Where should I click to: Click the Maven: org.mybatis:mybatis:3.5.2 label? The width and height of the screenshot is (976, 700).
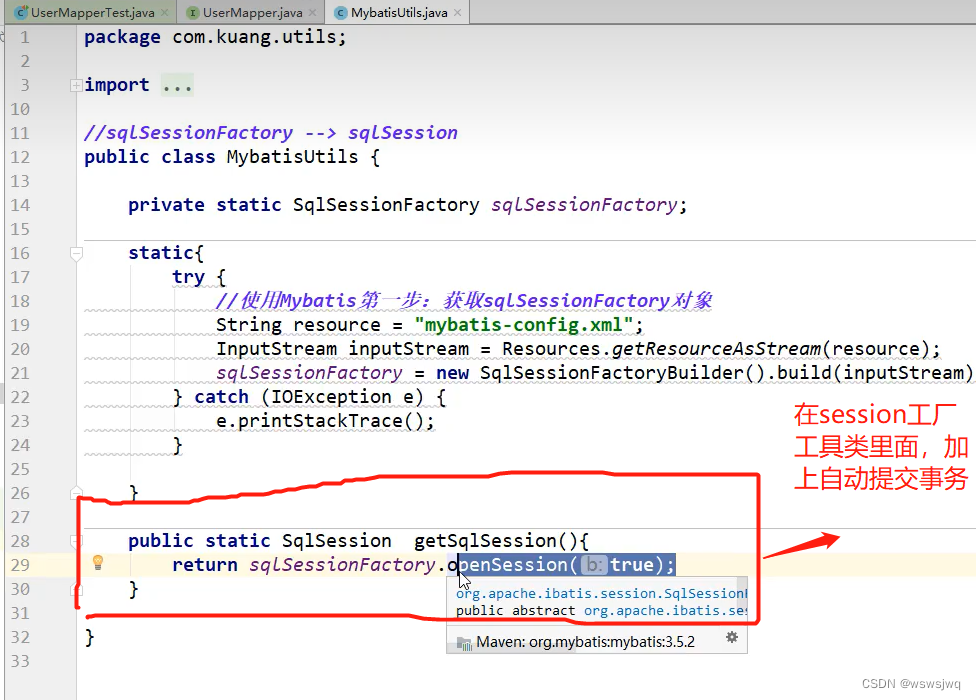tap(585, 642)
